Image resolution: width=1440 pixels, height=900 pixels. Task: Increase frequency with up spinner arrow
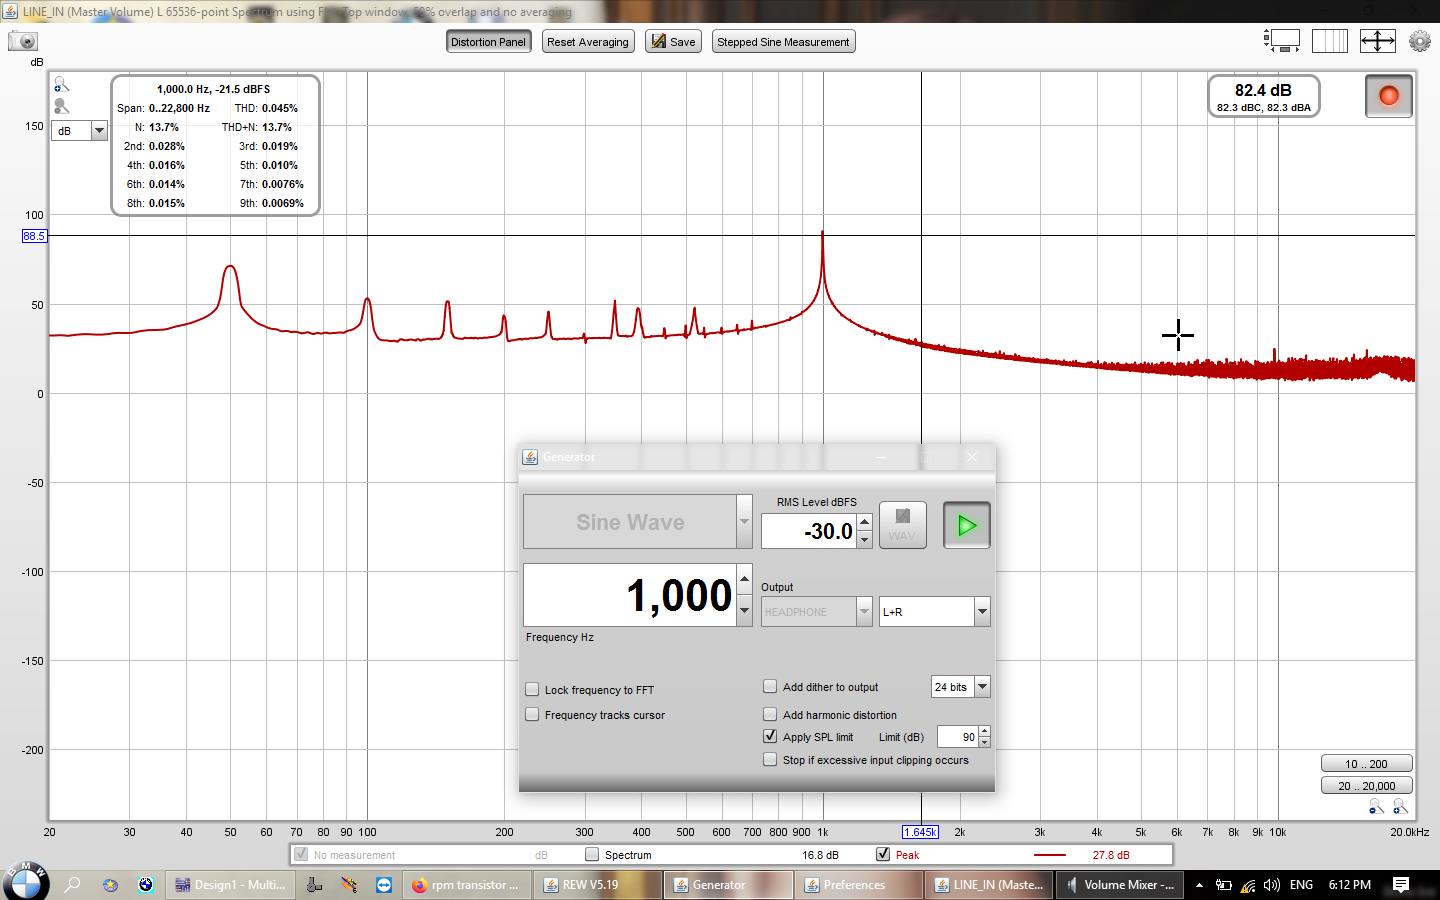744,579
